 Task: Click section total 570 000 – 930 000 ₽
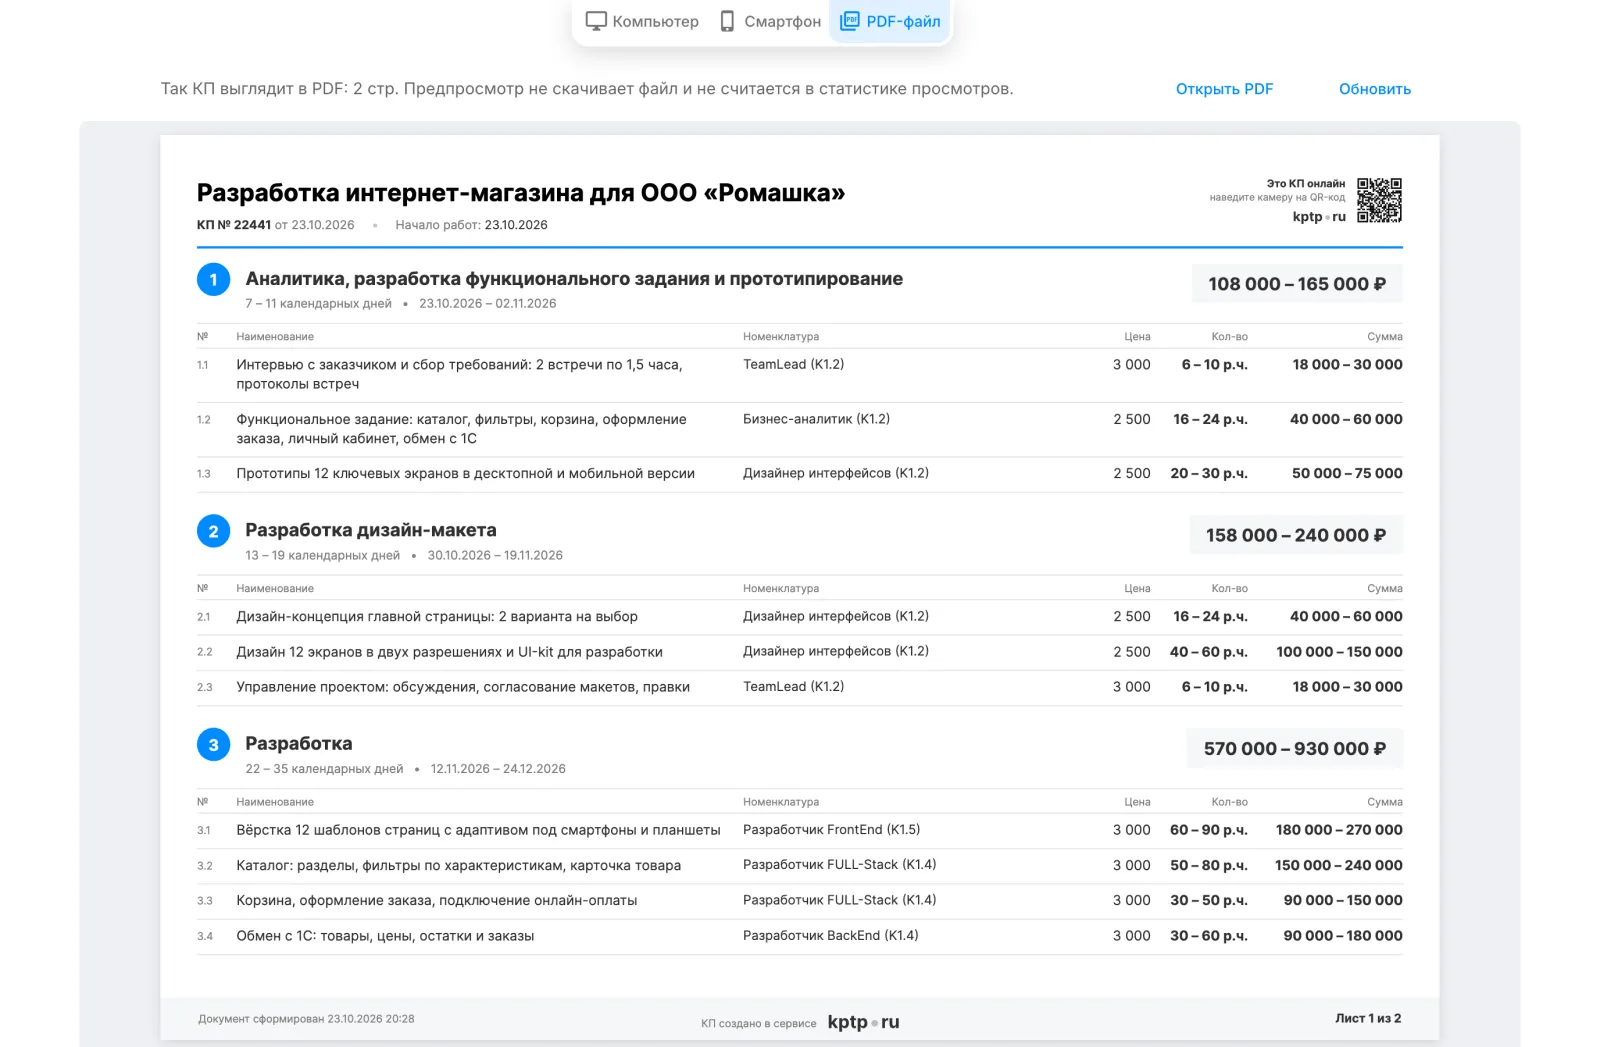(x=1295, y=749)
